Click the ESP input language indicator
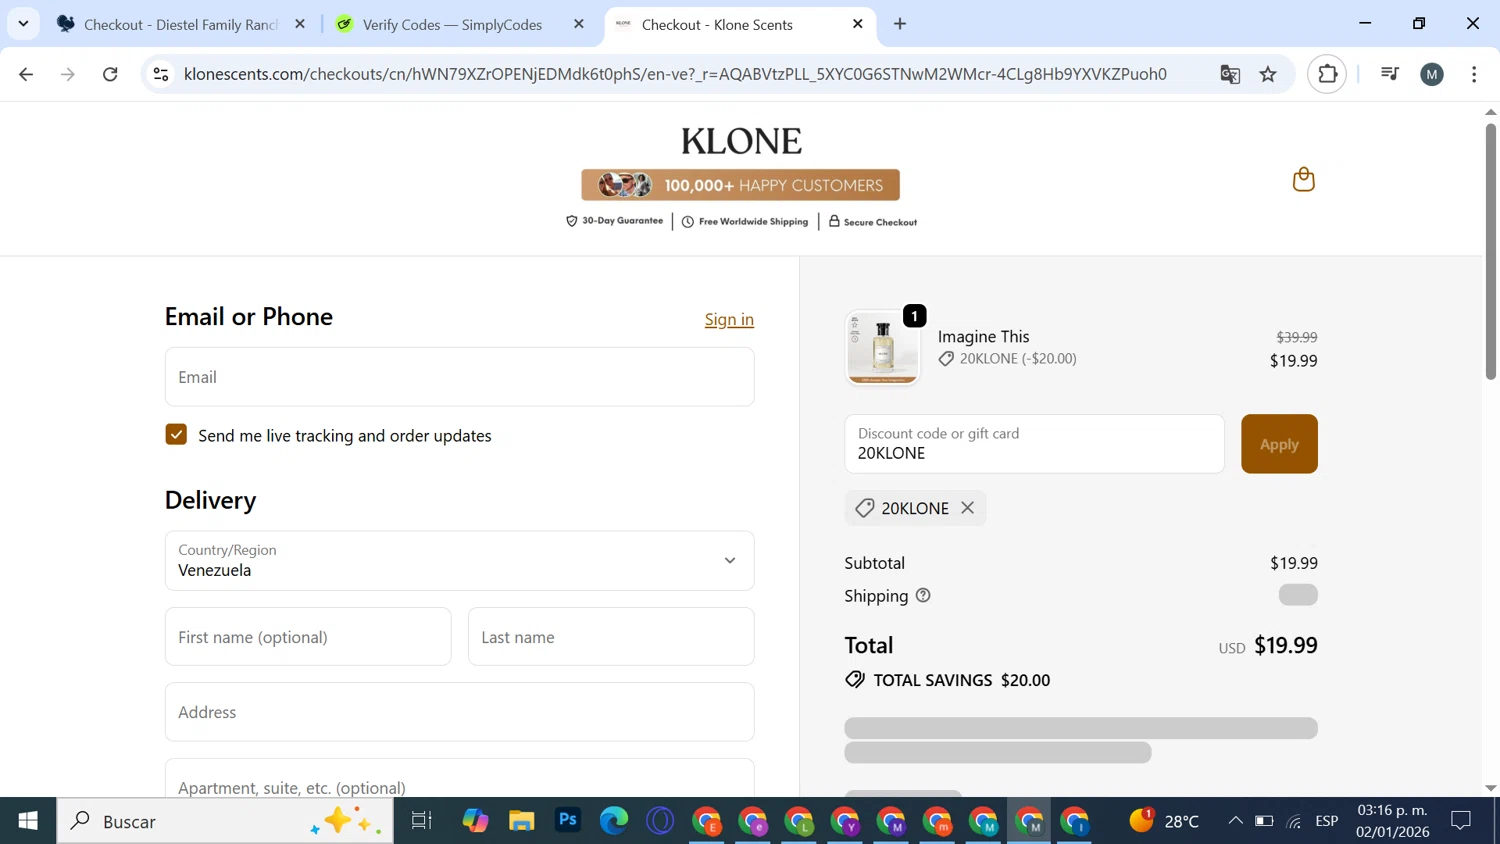Screen dimensions: 1500x844 tap(1327, 821)
